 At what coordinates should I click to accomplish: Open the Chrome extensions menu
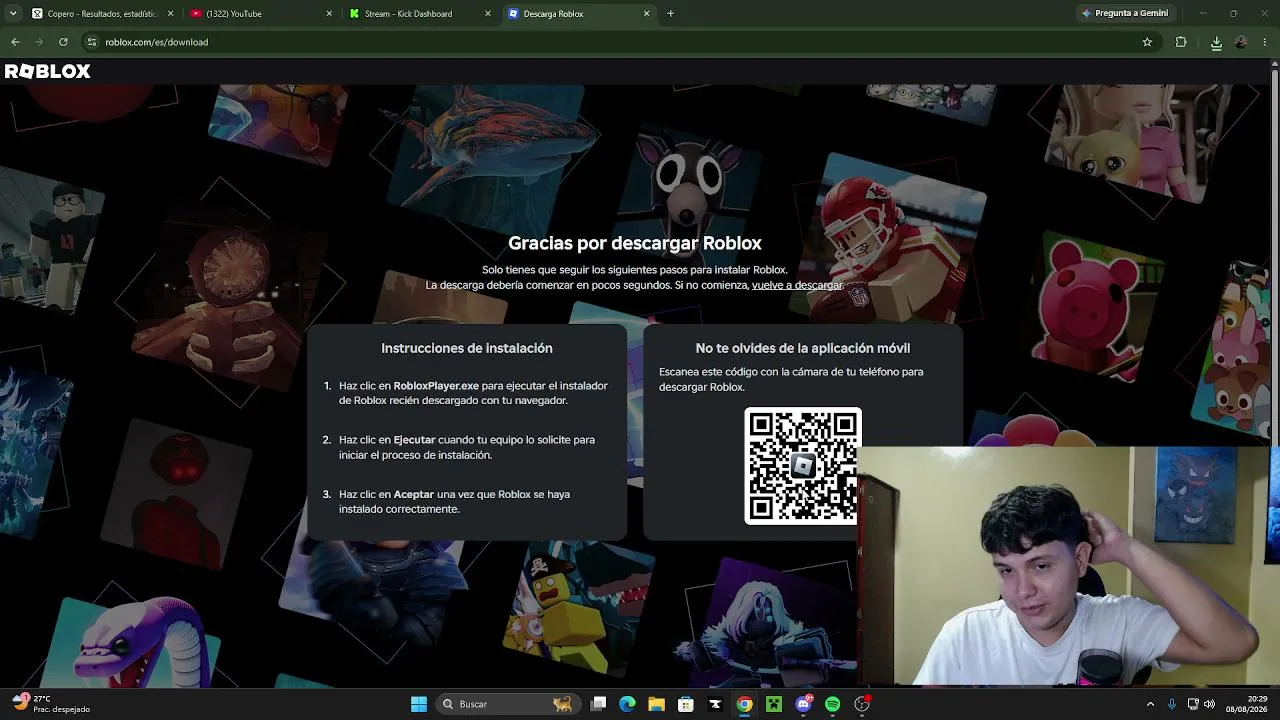click(1181, 42)
